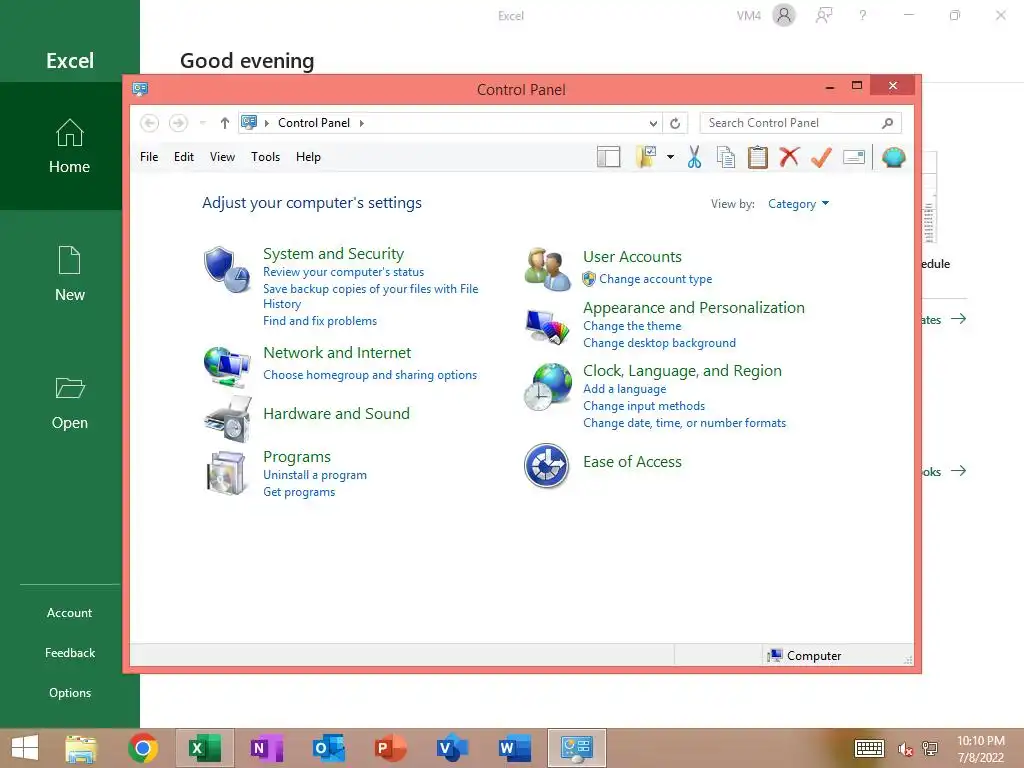Screen dimensions: 1024x768
Task: Click the Cut scissors icon in toolbar
Action: [694, 157]
